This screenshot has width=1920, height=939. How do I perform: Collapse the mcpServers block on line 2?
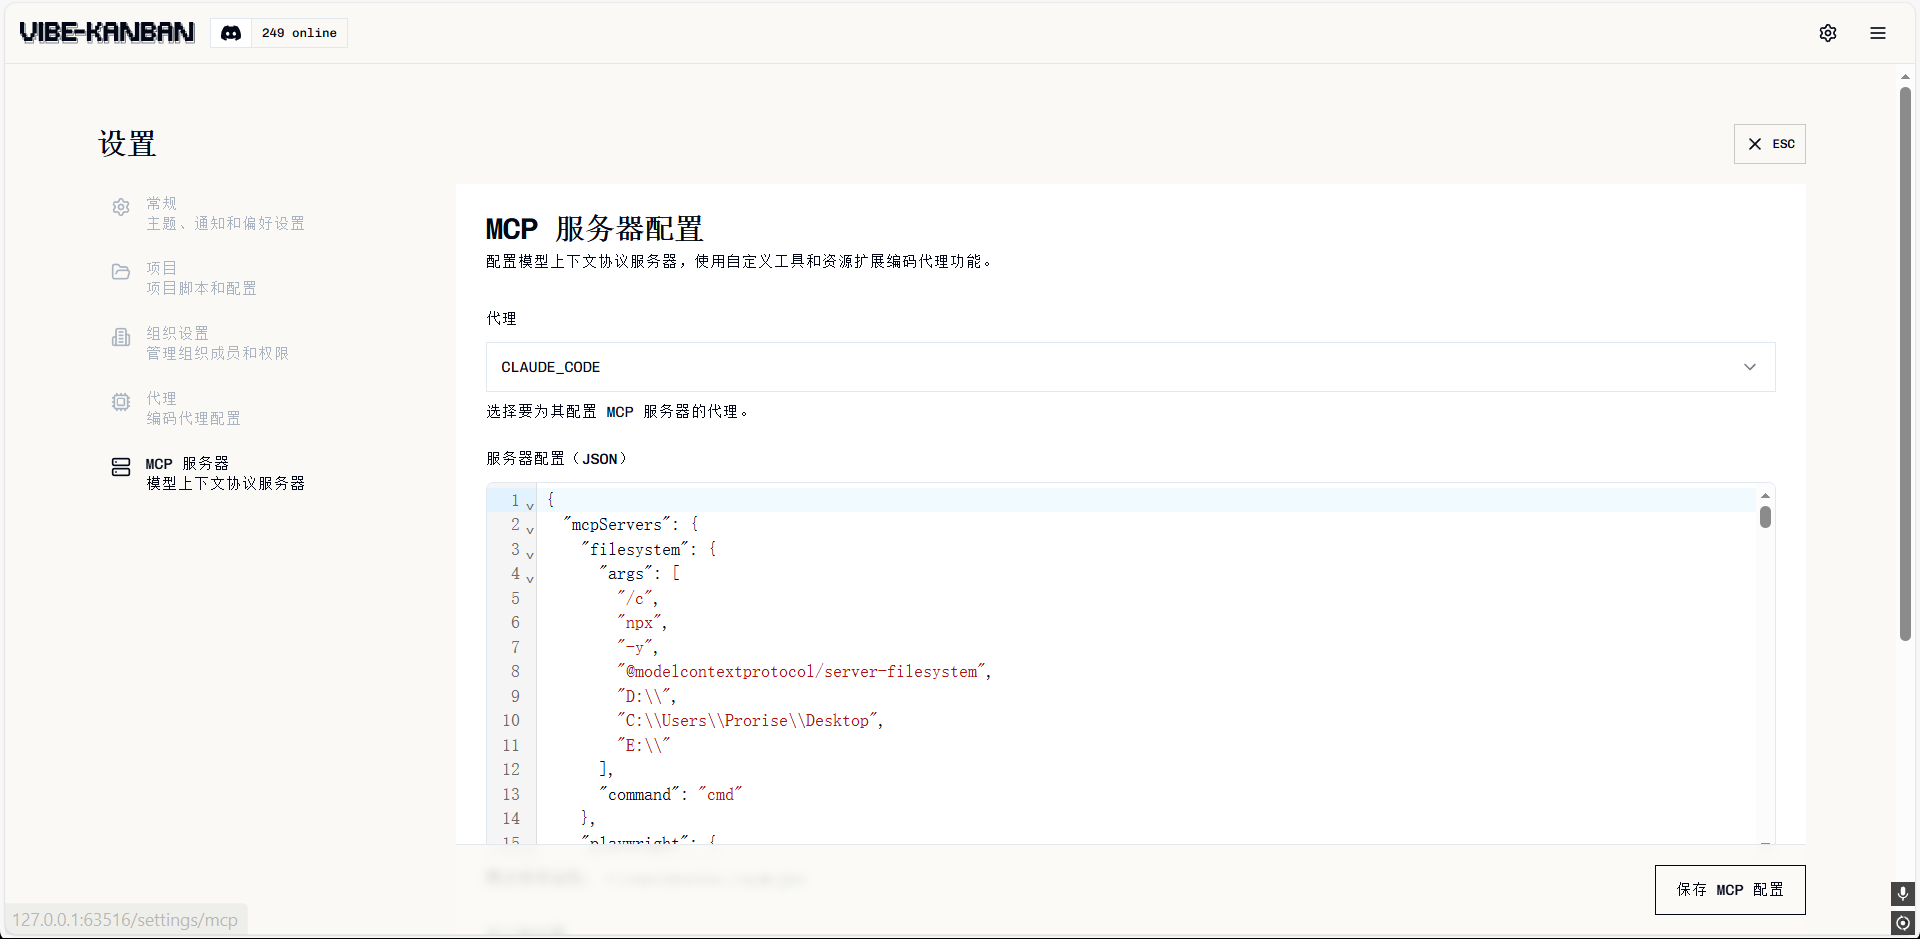point(530,530)
